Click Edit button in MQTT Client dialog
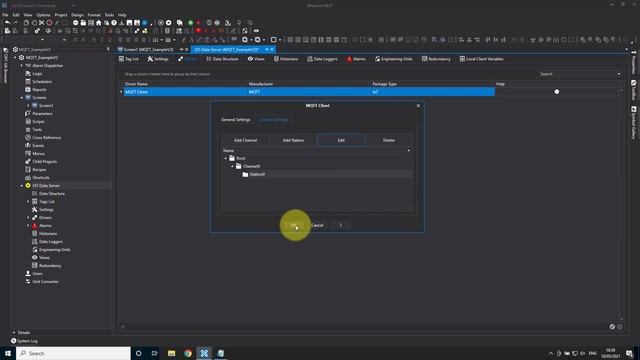The width and height of the screenshot is (640, 360). tap(341, 140)
